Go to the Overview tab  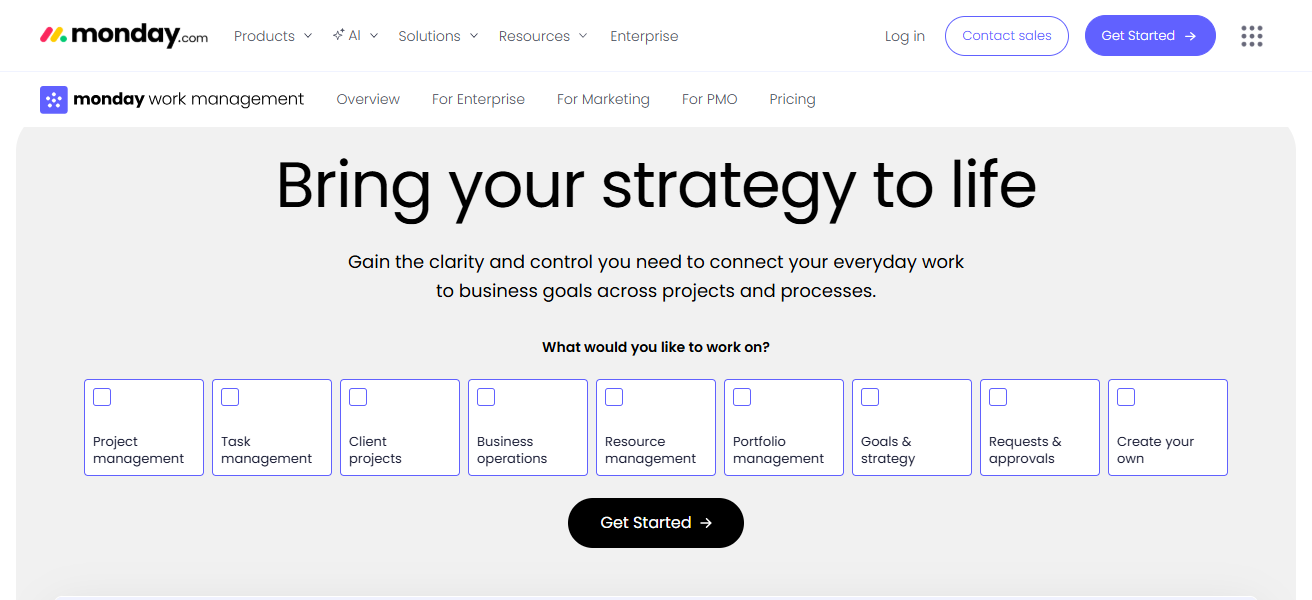click(368, 99)
